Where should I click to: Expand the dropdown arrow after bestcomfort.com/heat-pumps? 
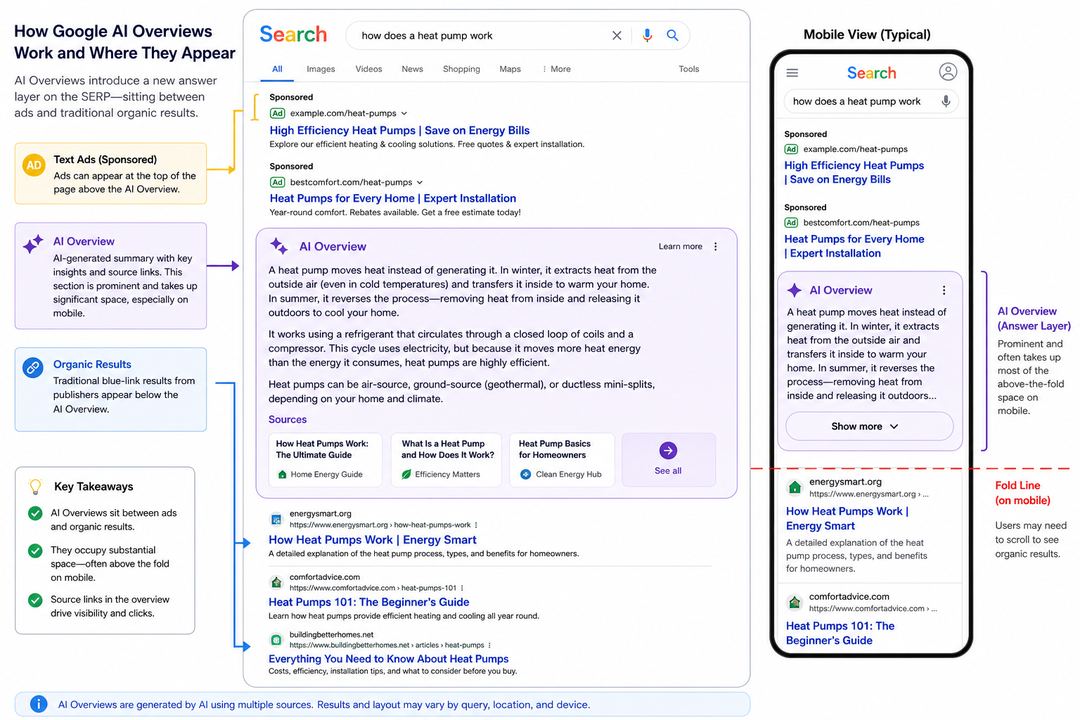coord(419,182)
